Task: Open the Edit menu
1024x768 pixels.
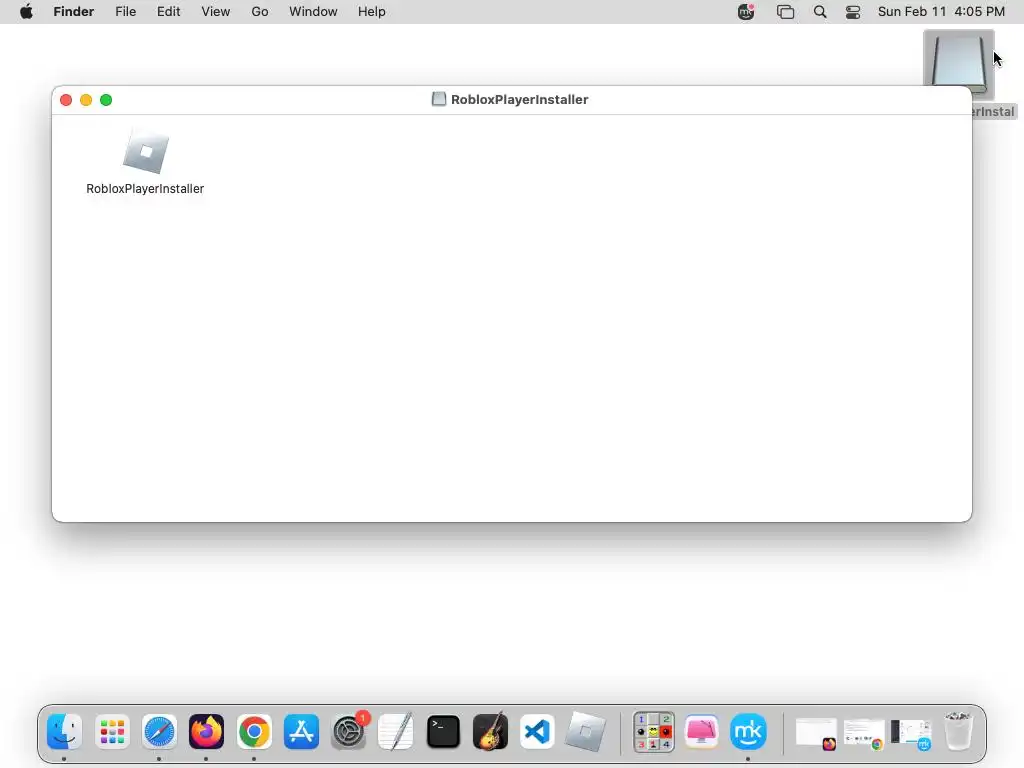Action: [x=168, y=12]
